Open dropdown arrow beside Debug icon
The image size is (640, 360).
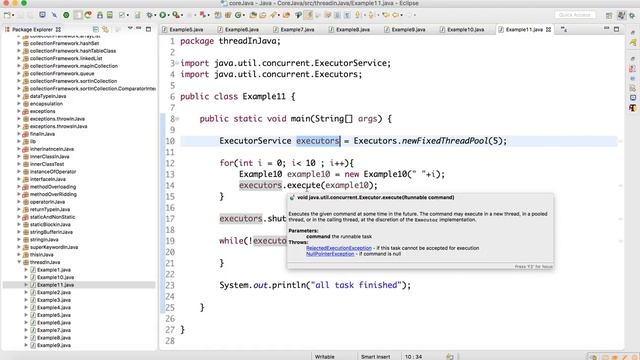(x=155, y=15)
